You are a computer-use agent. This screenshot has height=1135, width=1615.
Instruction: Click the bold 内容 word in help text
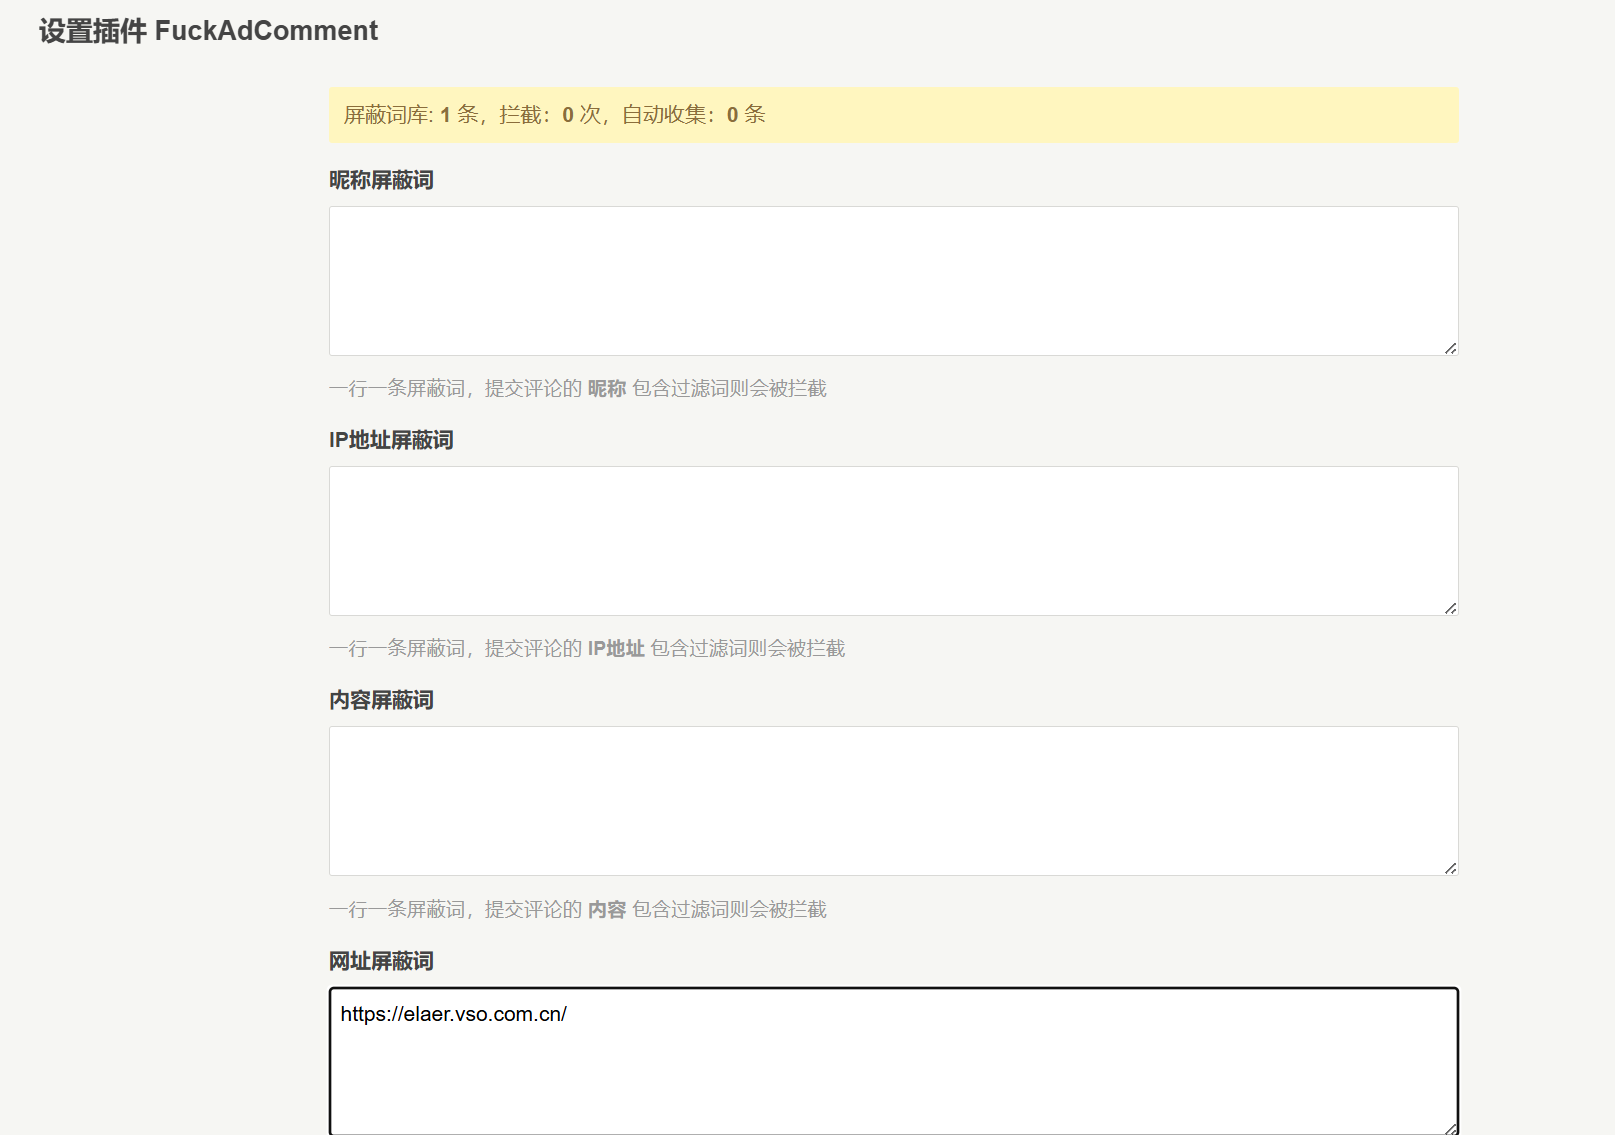(x=606, y=909)
